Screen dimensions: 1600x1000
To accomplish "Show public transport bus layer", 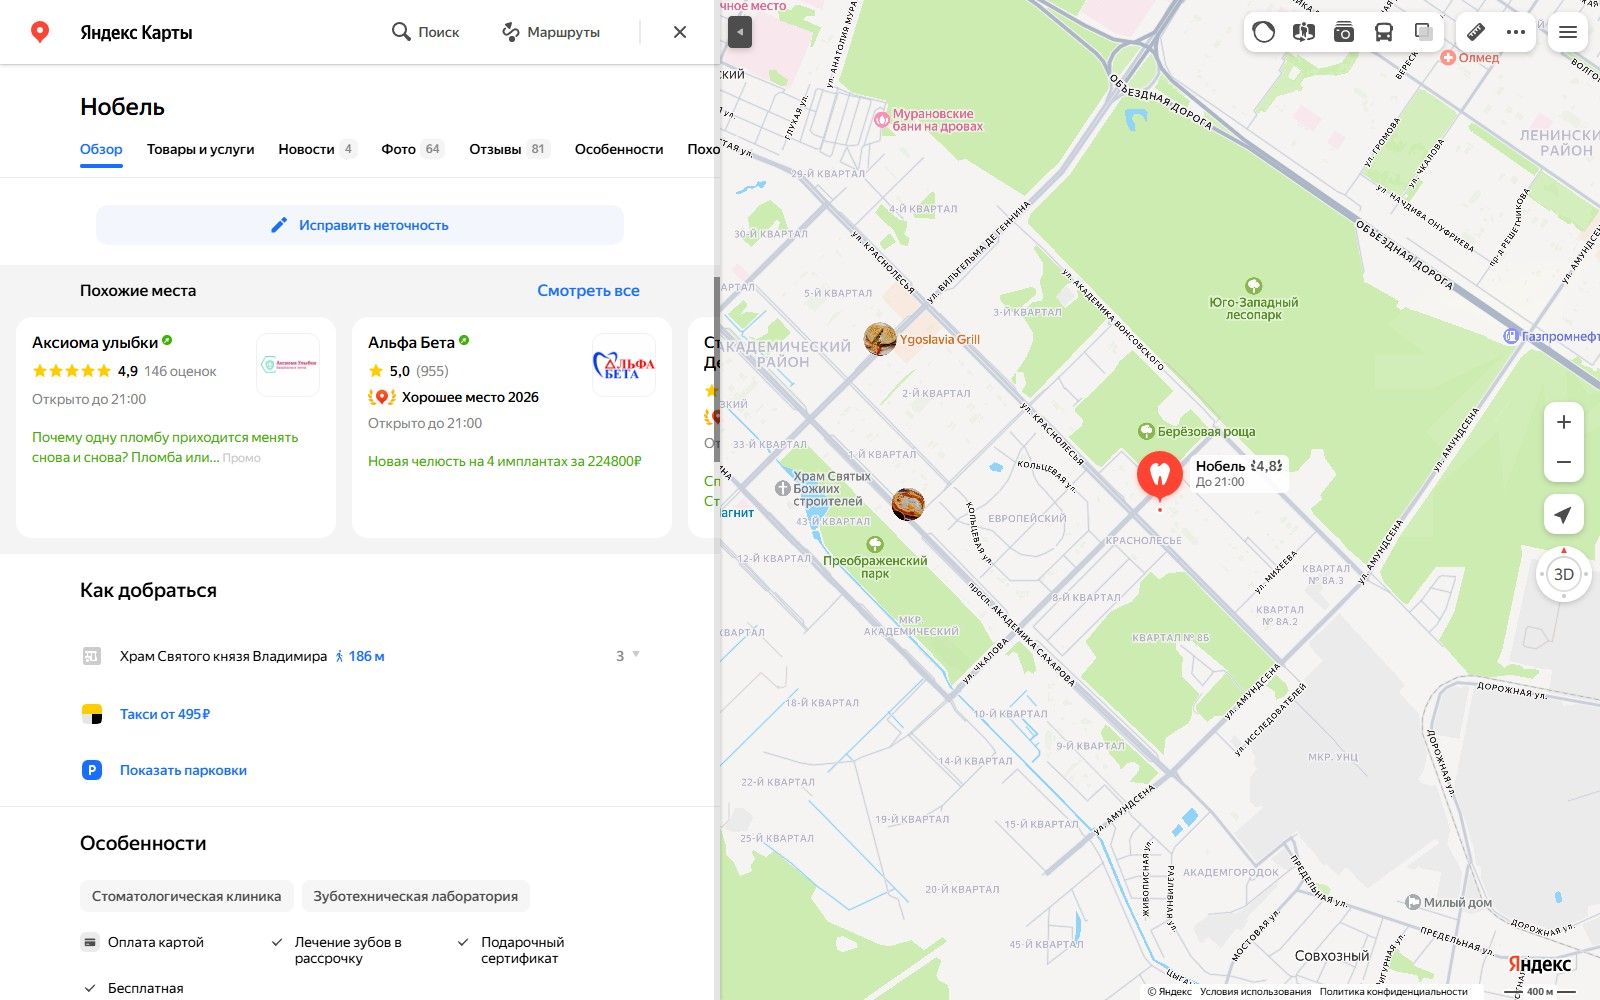I will coord(1383,32).
